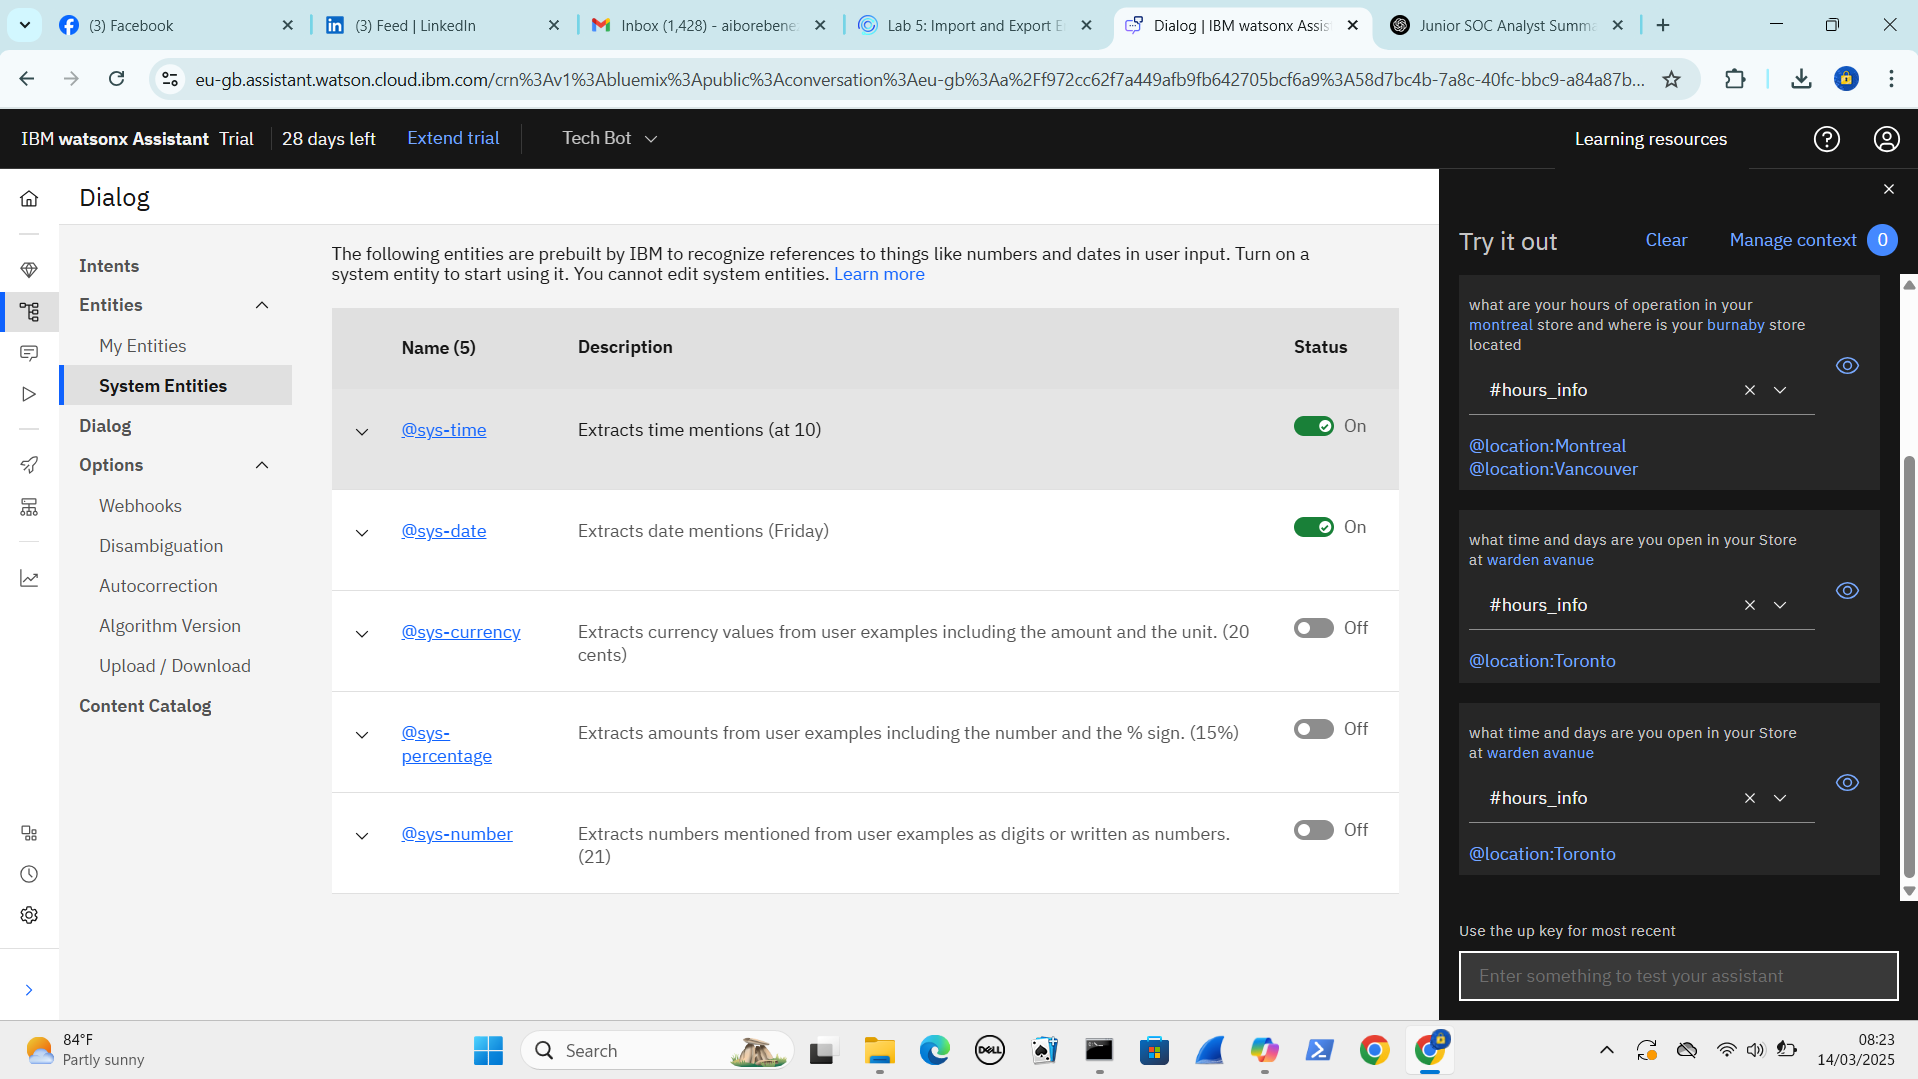Viewport: 1918px width, 1079px height.
Task: Open Windows Start menu
Action: 488,1050
